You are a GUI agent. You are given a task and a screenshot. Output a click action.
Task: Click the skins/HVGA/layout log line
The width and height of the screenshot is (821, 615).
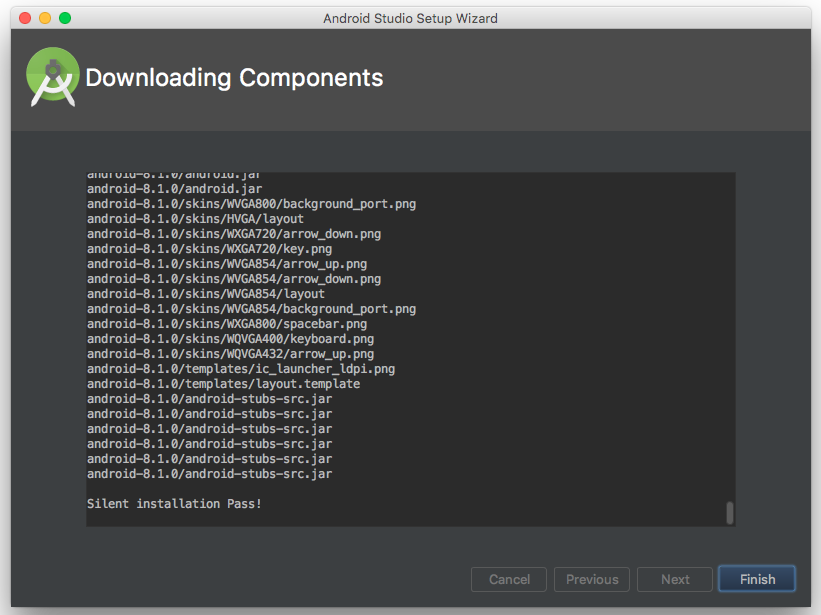(195, 219)
